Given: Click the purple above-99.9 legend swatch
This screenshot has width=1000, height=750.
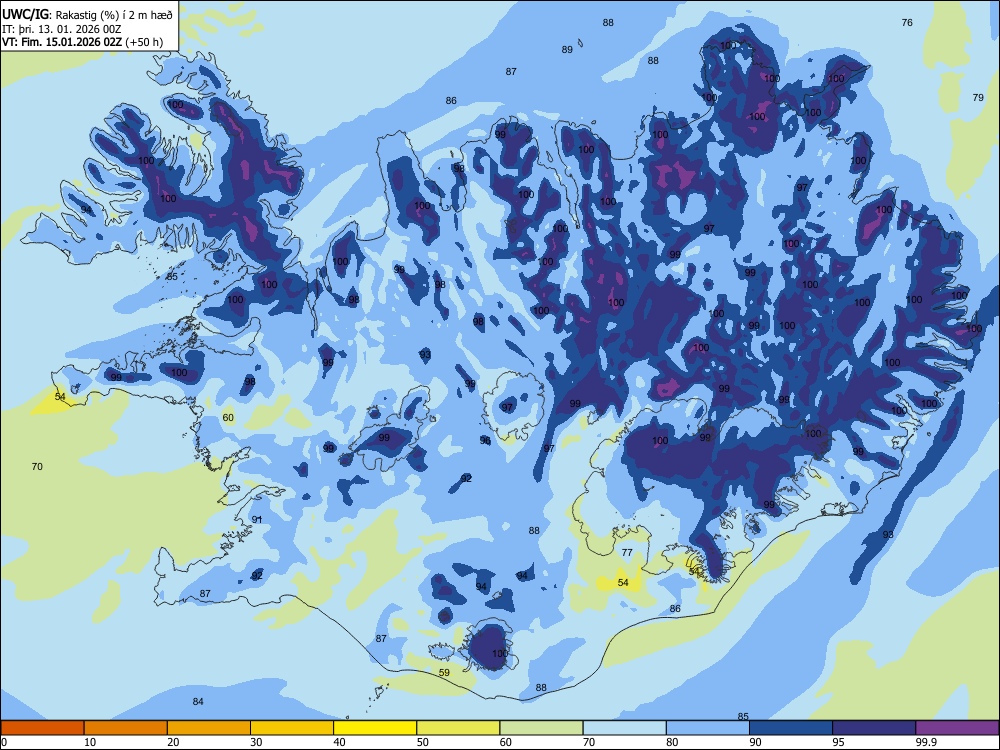Looking at the screenshot, I should (957, 728).
